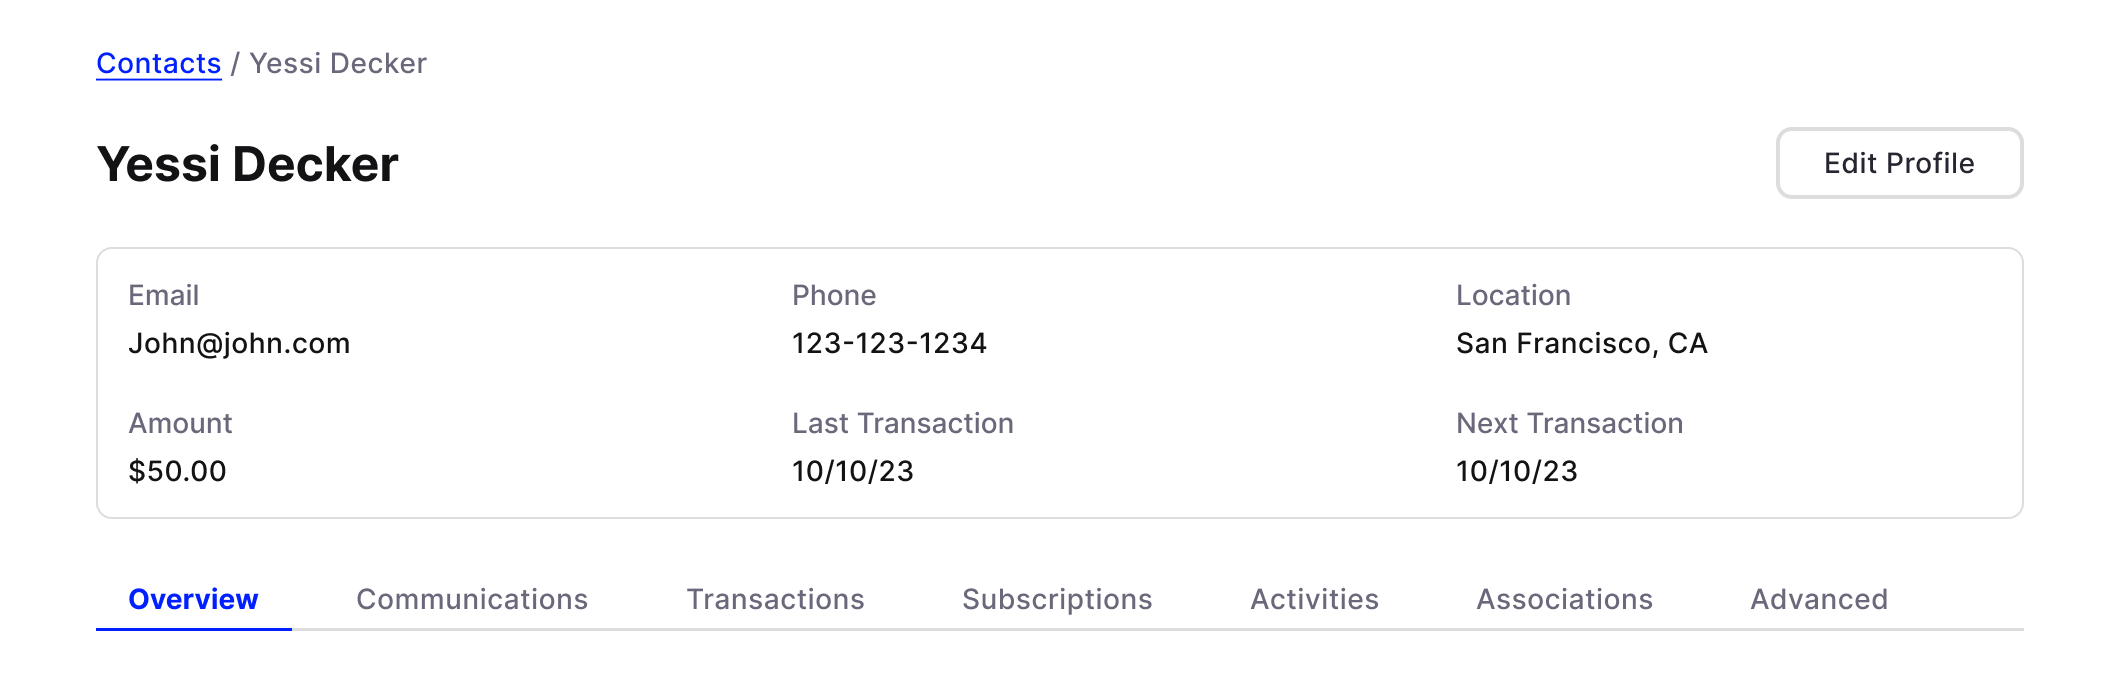Image resolution: width=2120 pixels, height=689 pixels.
Task: Click the San Francisco, CA location value
Action: coord(1581,343)
